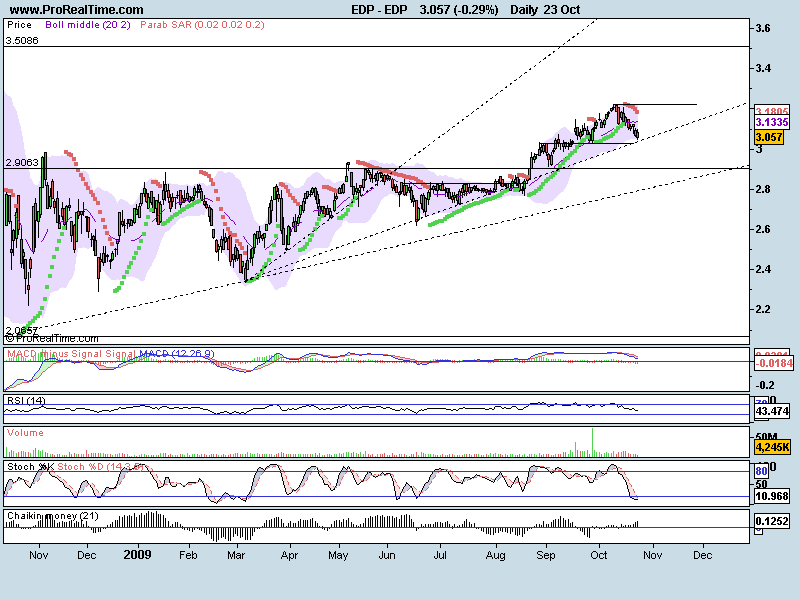Open the Chaikin money (21) panel label
Screen dimensions: 800x600
(x=52, y=516)
